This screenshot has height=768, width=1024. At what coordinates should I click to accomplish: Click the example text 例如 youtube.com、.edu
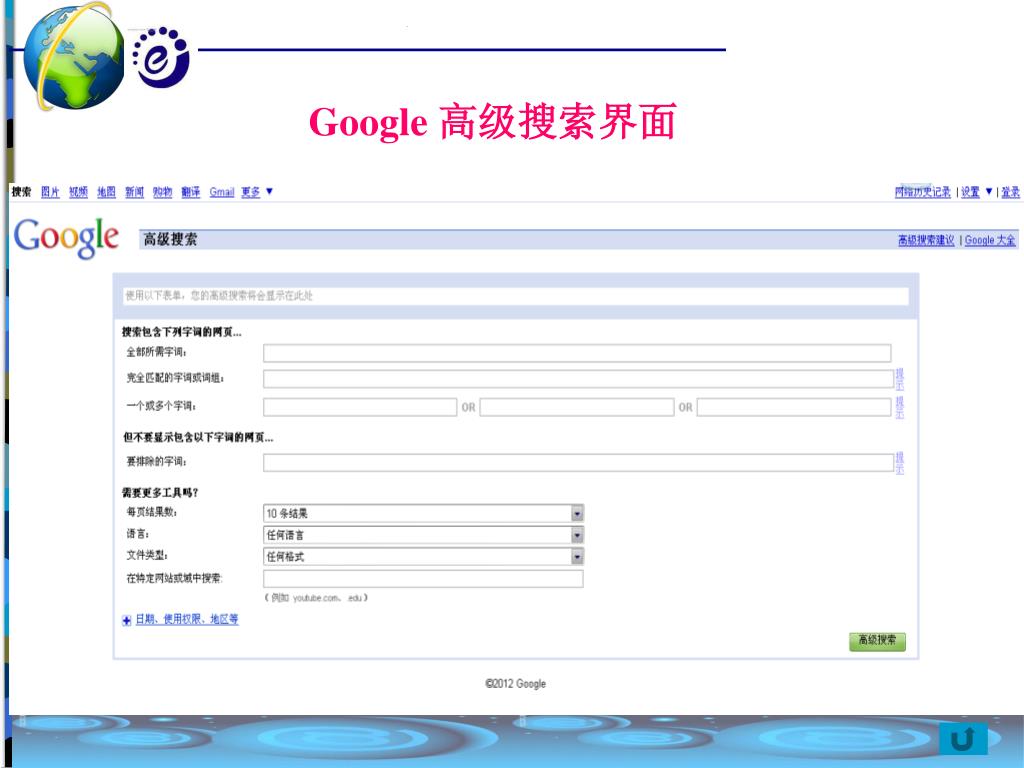(316, 598)
